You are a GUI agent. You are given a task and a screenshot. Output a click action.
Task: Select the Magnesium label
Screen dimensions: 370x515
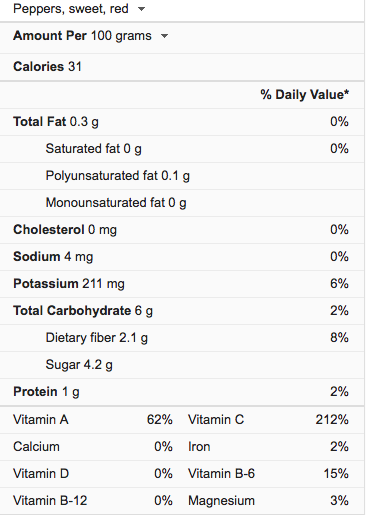point(221,501)
